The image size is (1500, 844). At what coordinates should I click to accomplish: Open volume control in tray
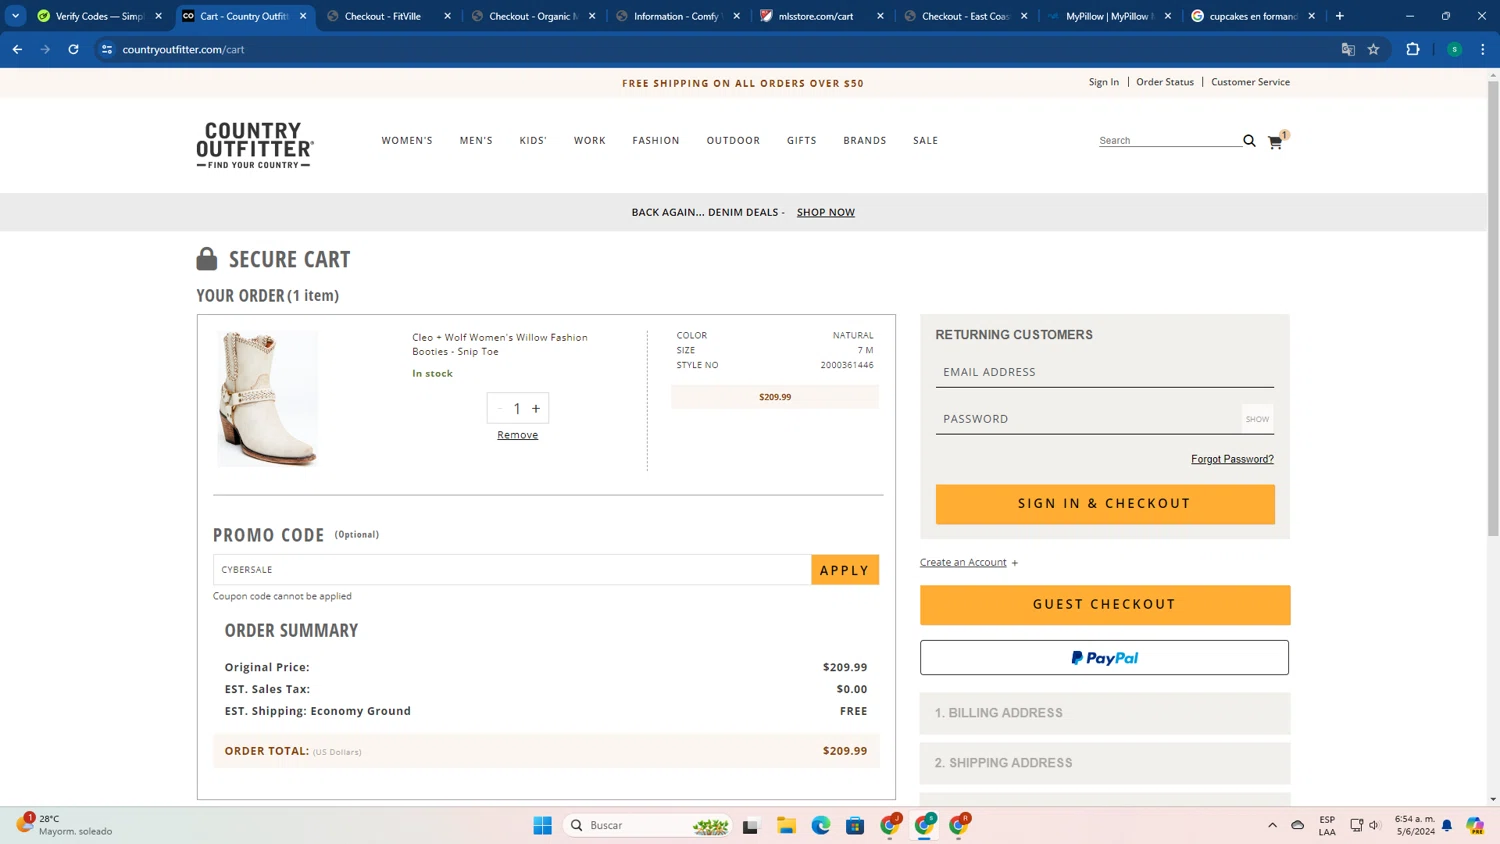point(1375,825)
